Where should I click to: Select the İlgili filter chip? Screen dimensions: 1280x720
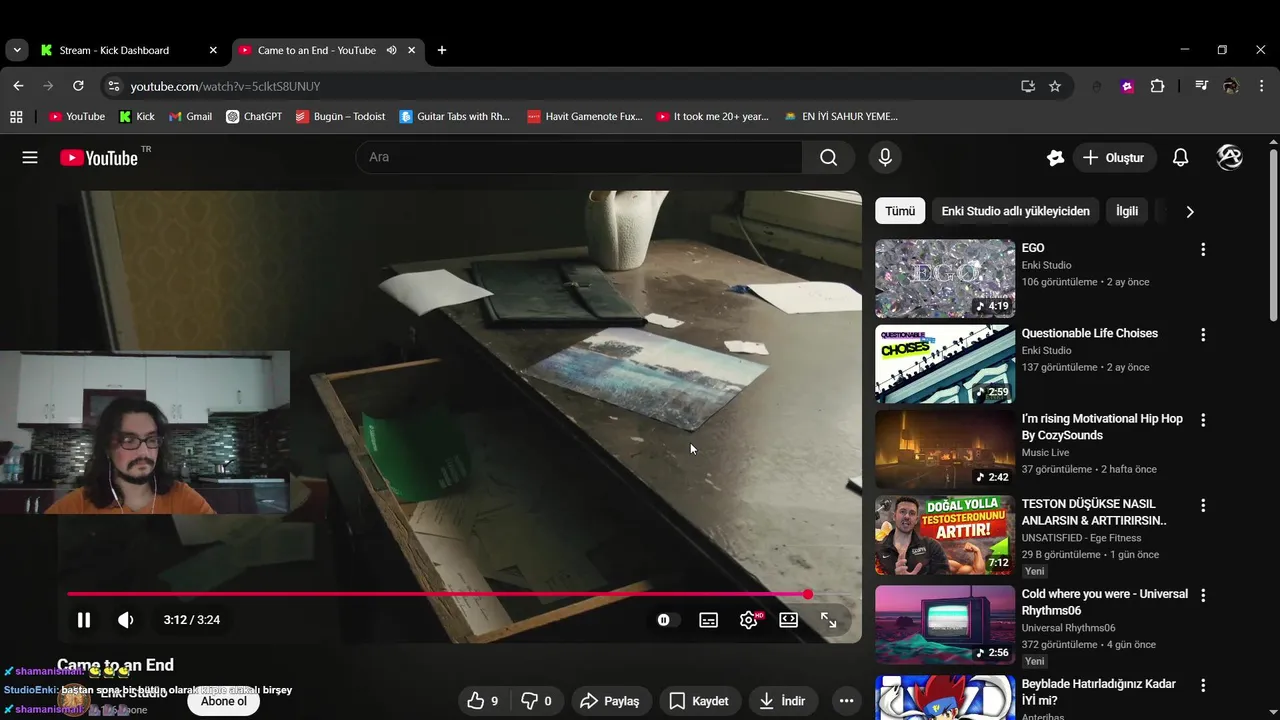click(x=1127, y=211)
